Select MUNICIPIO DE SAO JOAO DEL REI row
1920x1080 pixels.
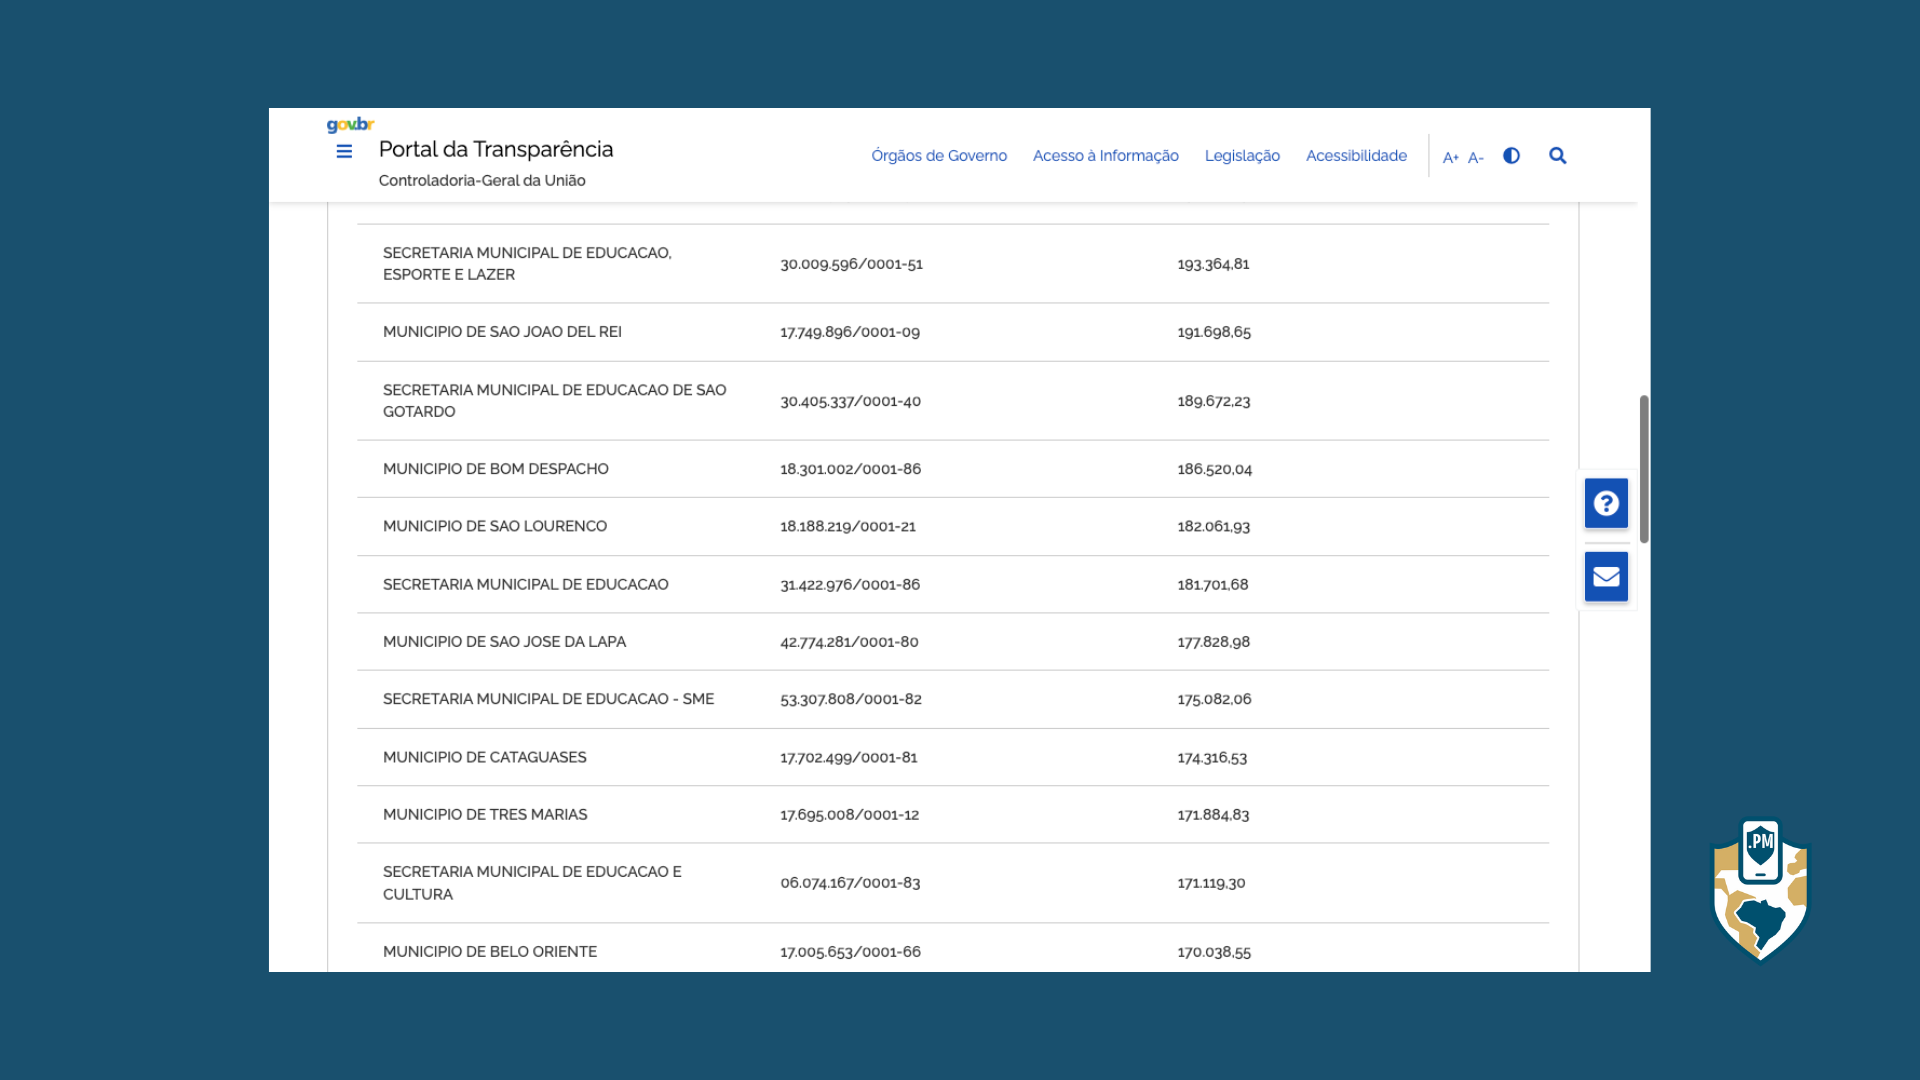(502, 332)
